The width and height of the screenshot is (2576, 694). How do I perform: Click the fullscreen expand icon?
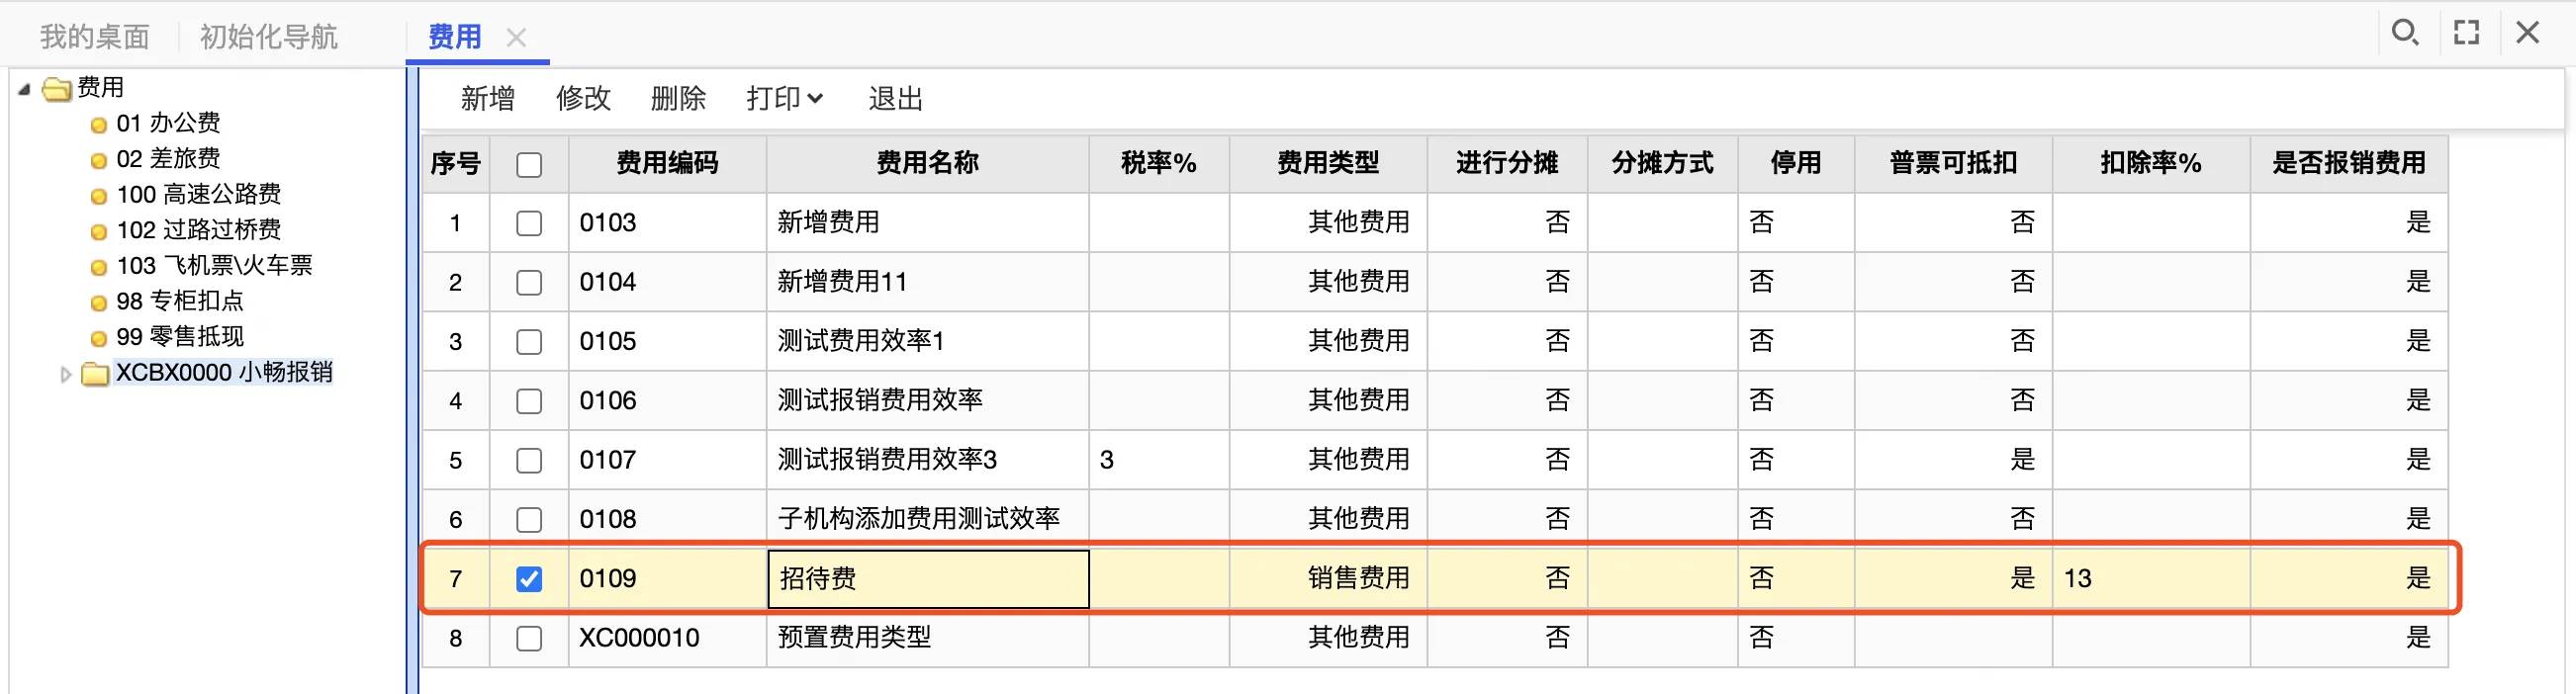pos(2466,33)
